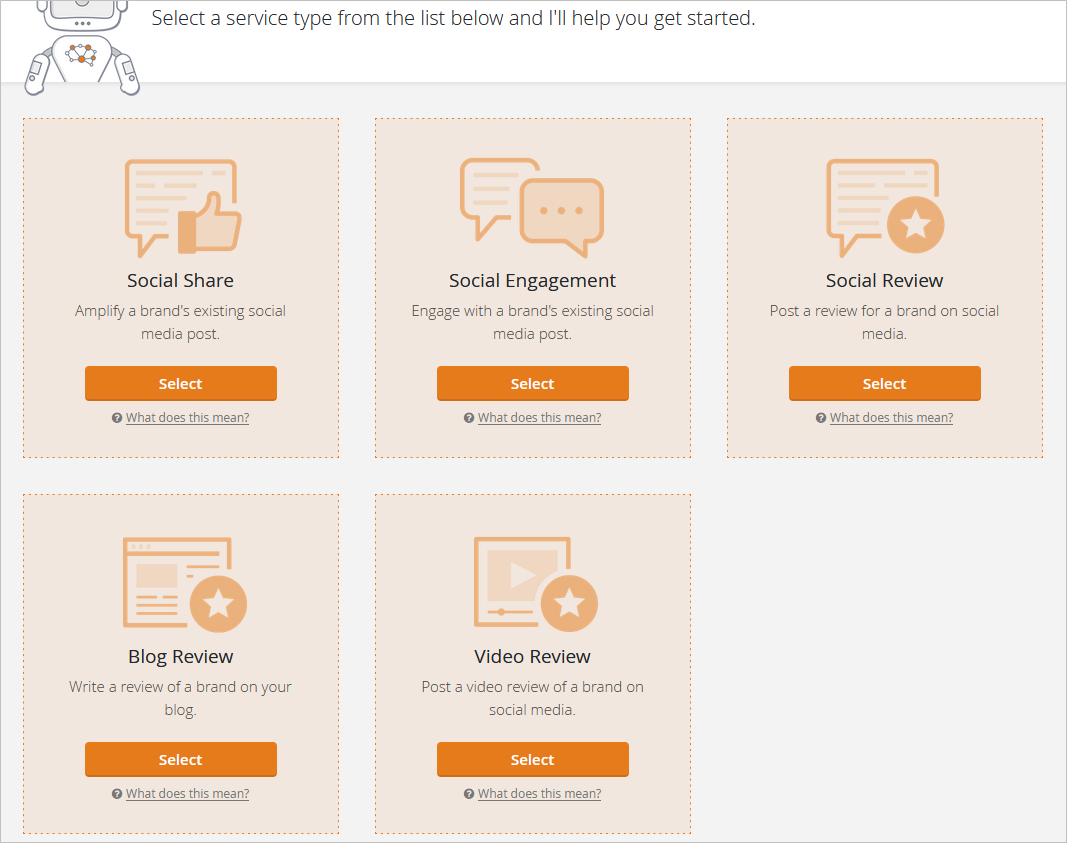Click the 'Video Review' card title

tap(532, 657)
